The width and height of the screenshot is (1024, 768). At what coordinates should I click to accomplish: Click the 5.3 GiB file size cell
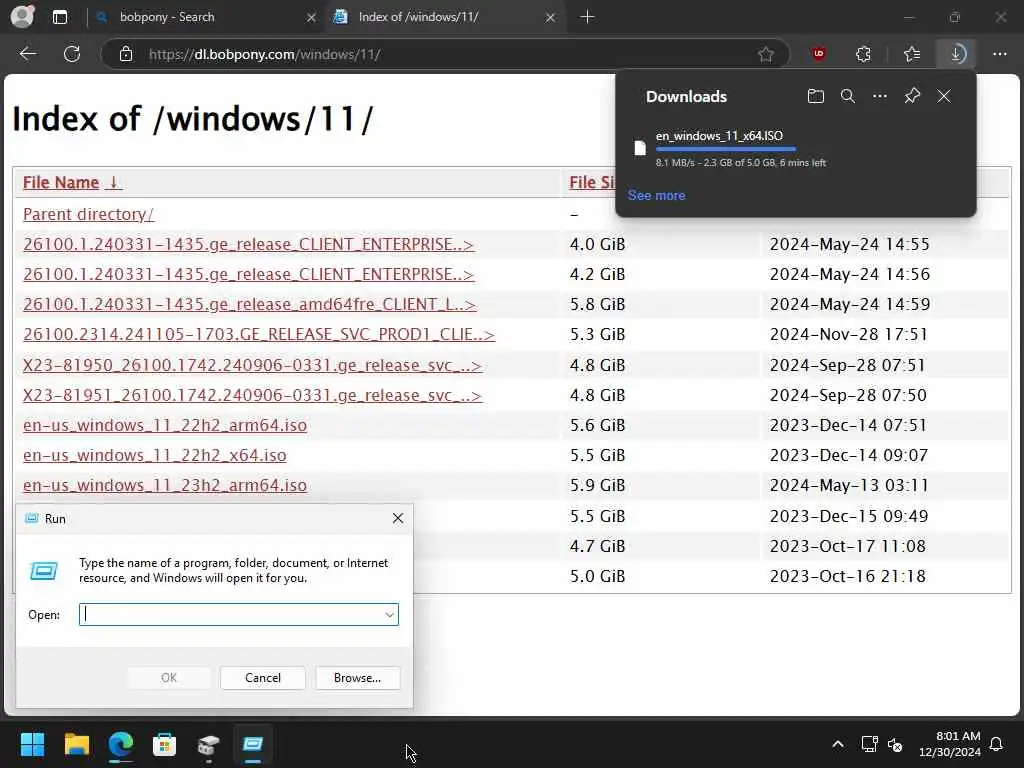(x=597, y=334)
